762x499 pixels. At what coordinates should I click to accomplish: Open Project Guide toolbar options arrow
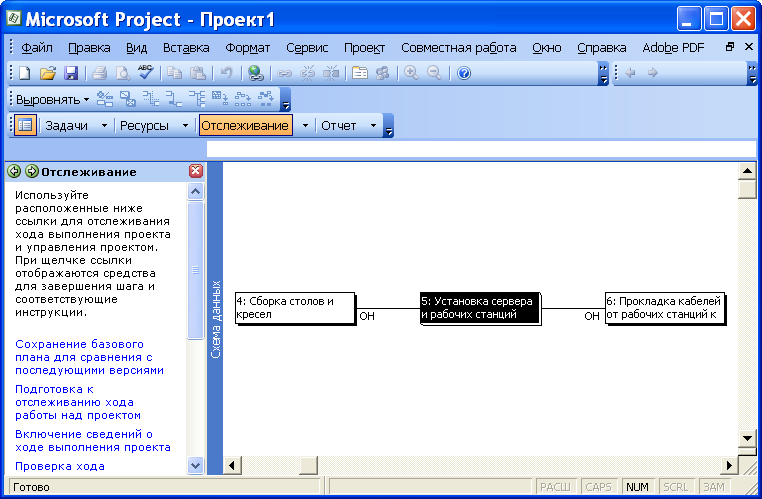point(388,126)
